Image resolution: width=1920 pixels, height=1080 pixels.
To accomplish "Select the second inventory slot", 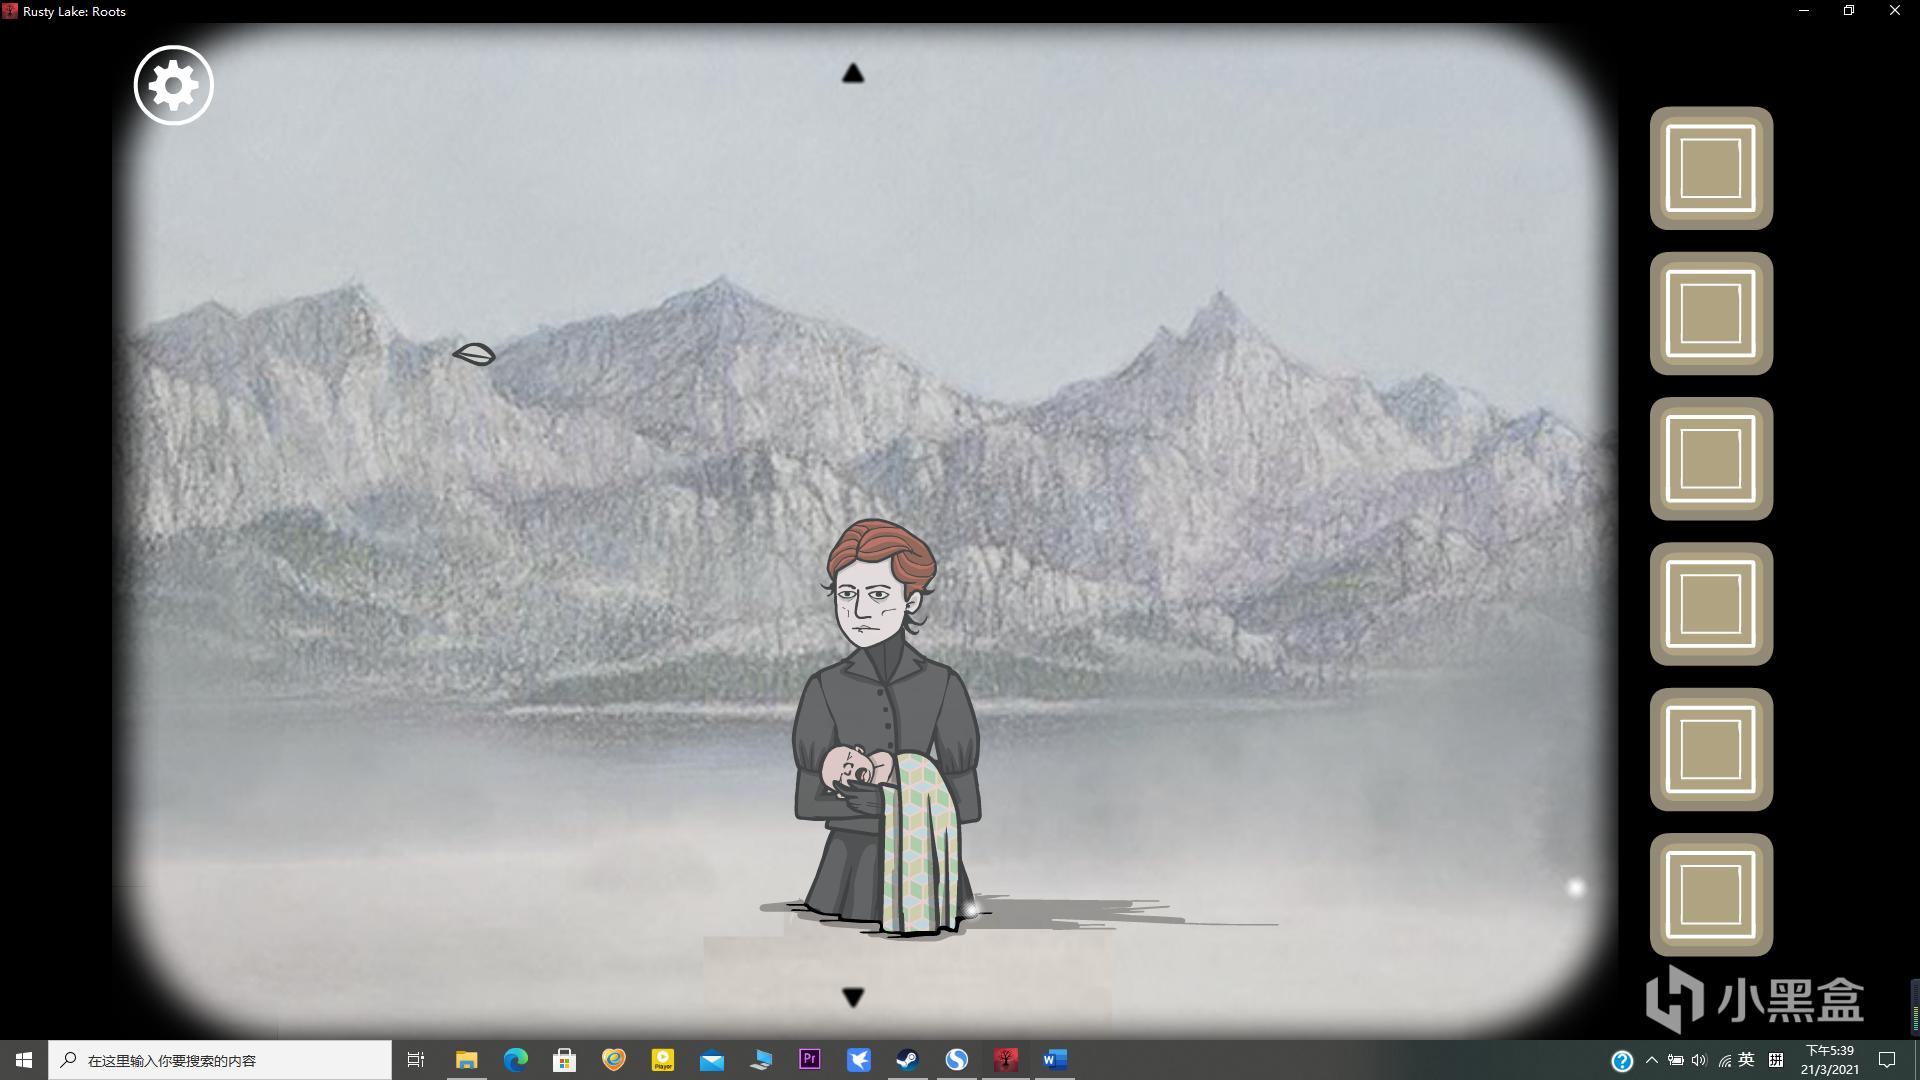I will 1710,313.
